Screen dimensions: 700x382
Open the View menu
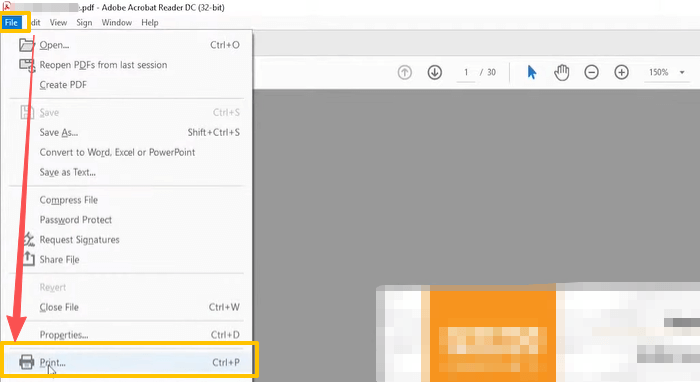pyautogui.click(x=58, y=23)
